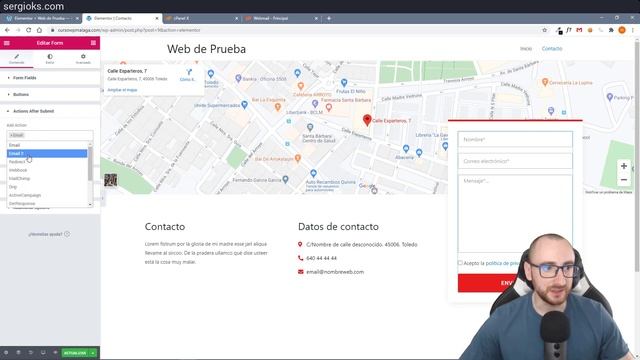The height and width of the screenshot is (360, 640).
Task: Open the Navigator layers icon
Action: coord(18,352)
